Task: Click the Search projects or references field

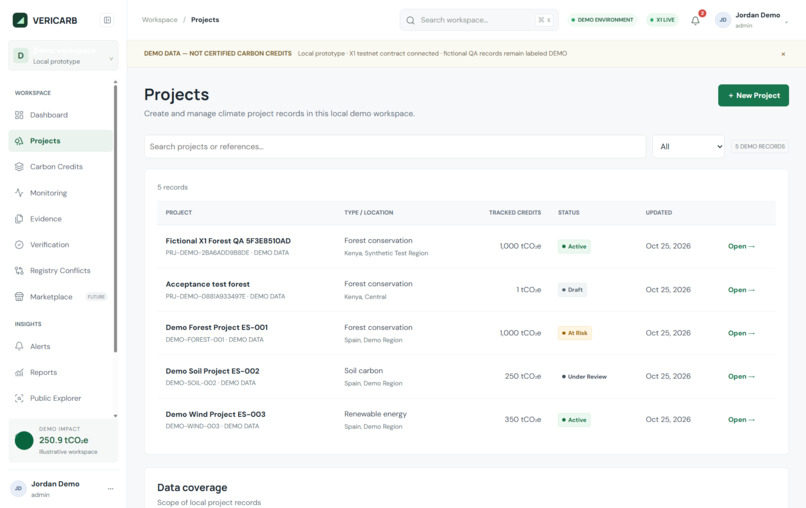Action: pos(395,147)
